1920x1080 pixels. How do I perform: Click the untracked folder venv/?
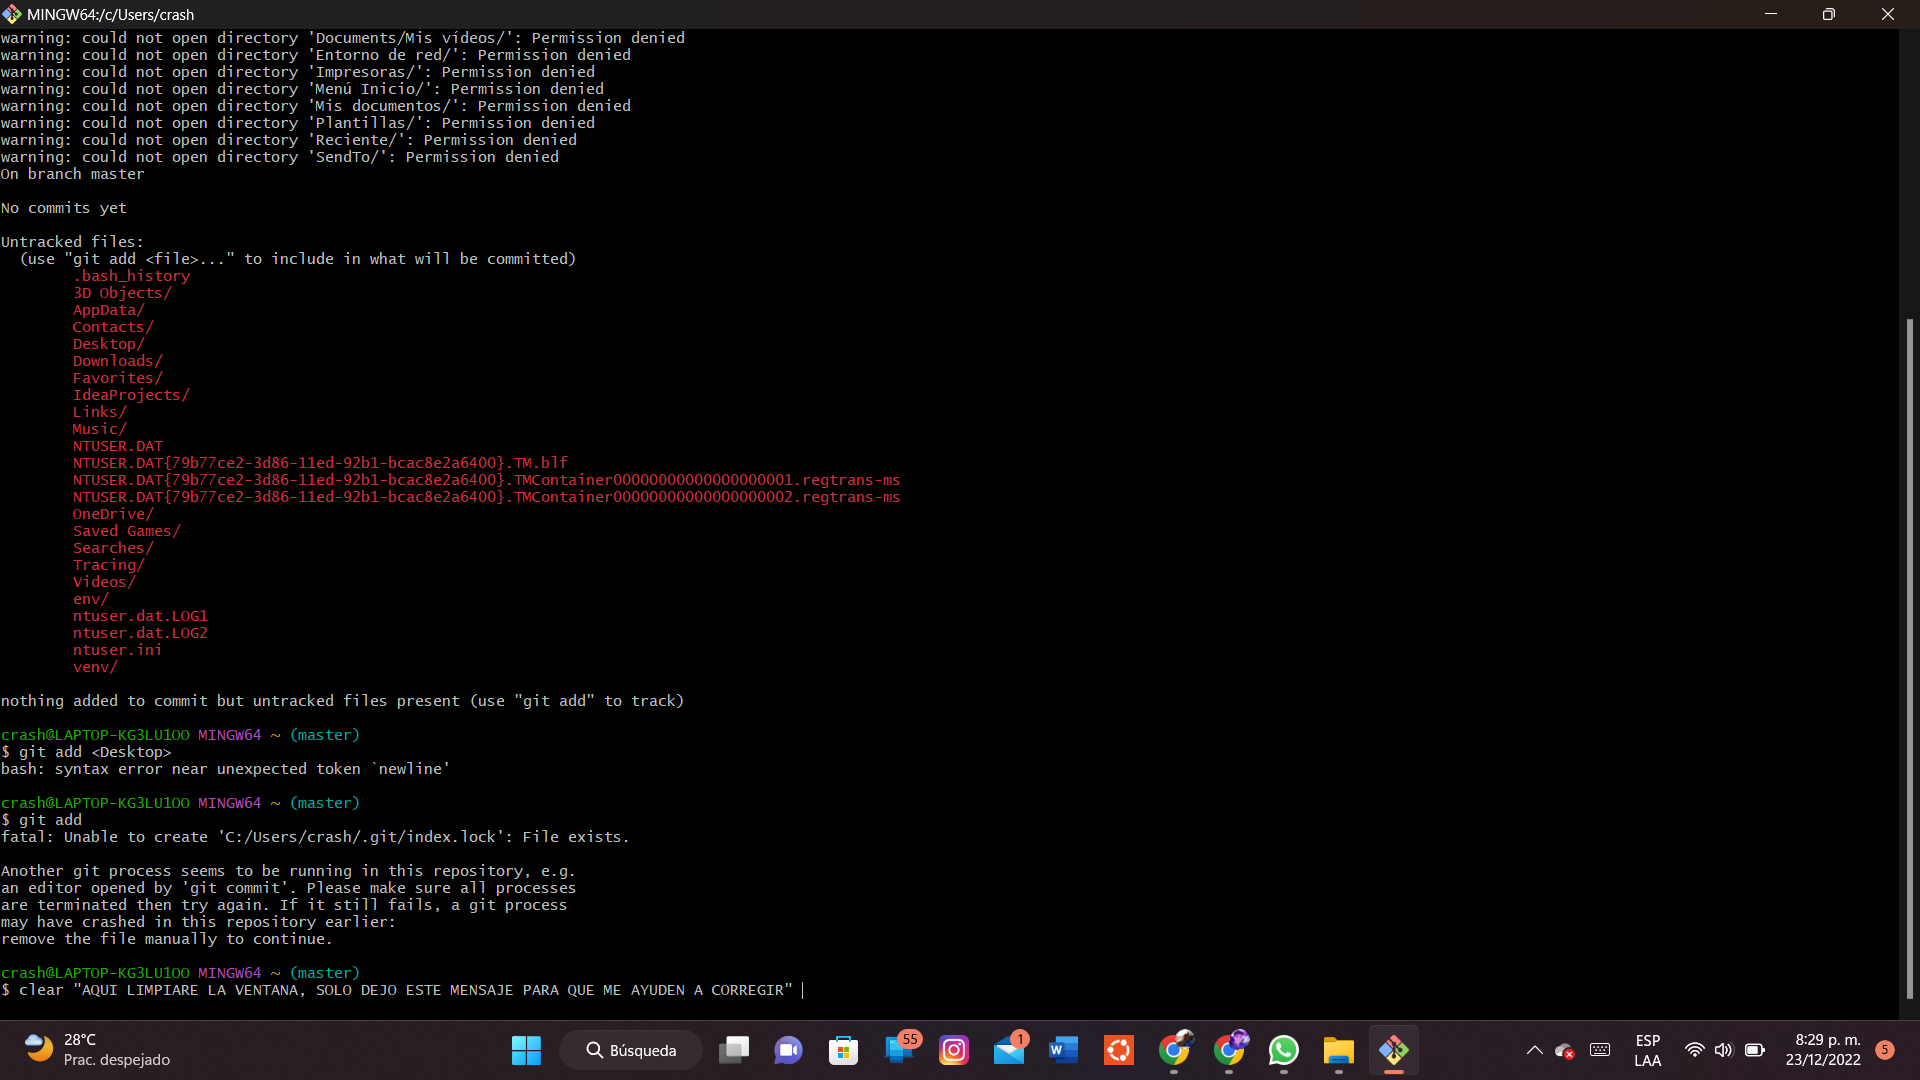[x=95, y=667]
